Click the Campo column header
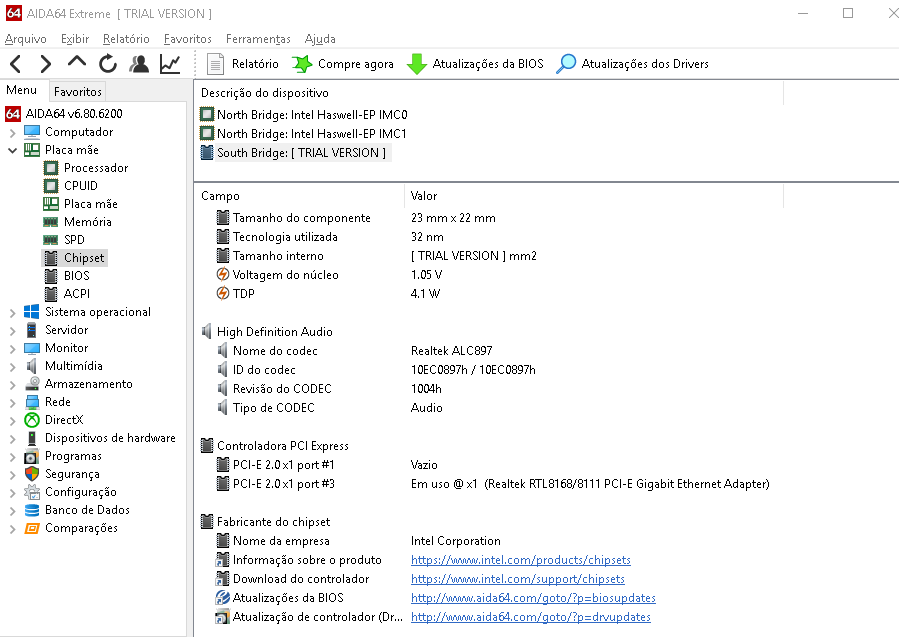899x637 pixels. (x=300, y=196)
